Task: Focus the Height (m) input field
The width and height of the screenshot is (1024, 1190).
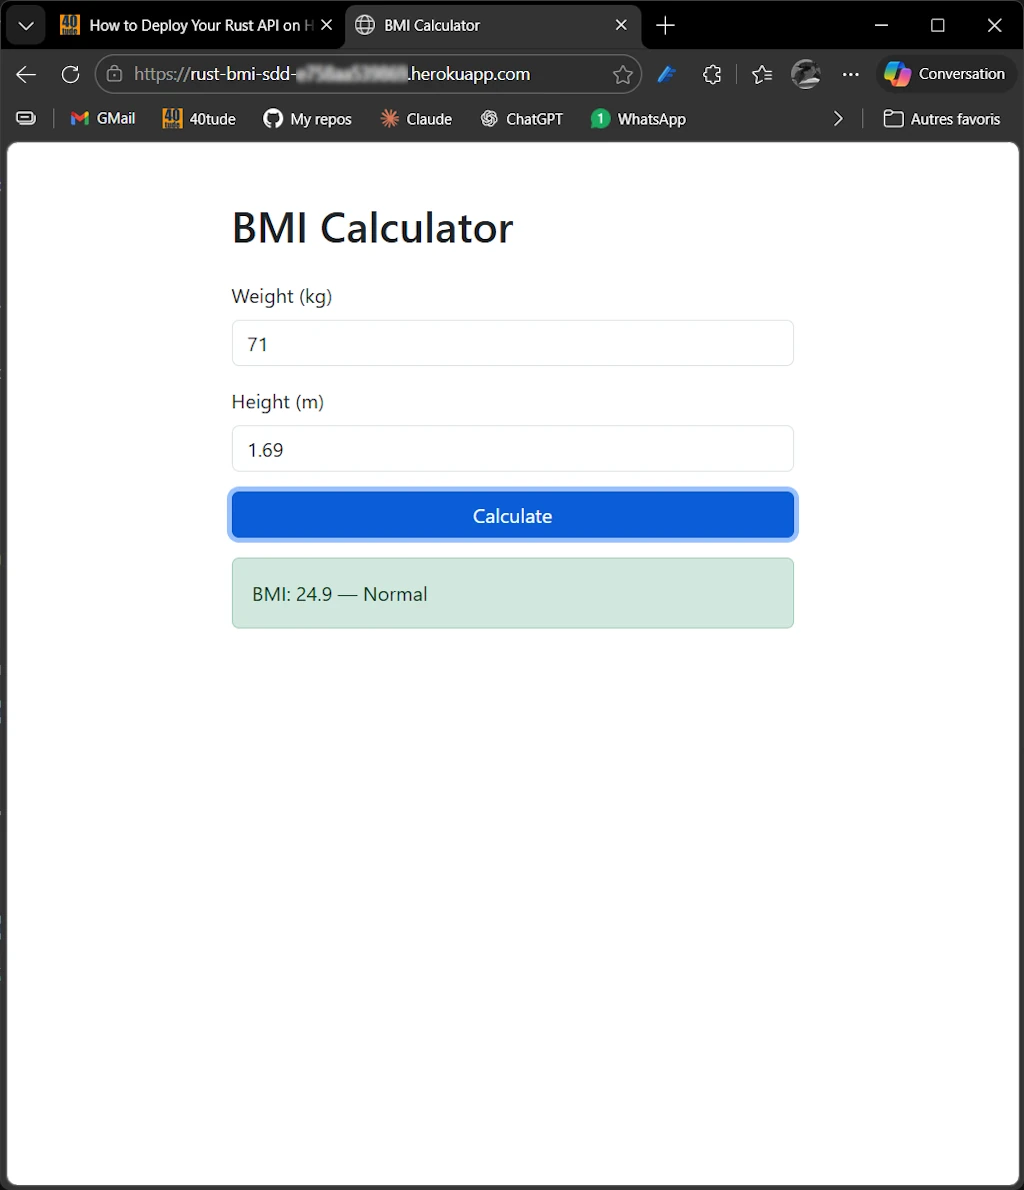Action: click(x=512, y=450)
